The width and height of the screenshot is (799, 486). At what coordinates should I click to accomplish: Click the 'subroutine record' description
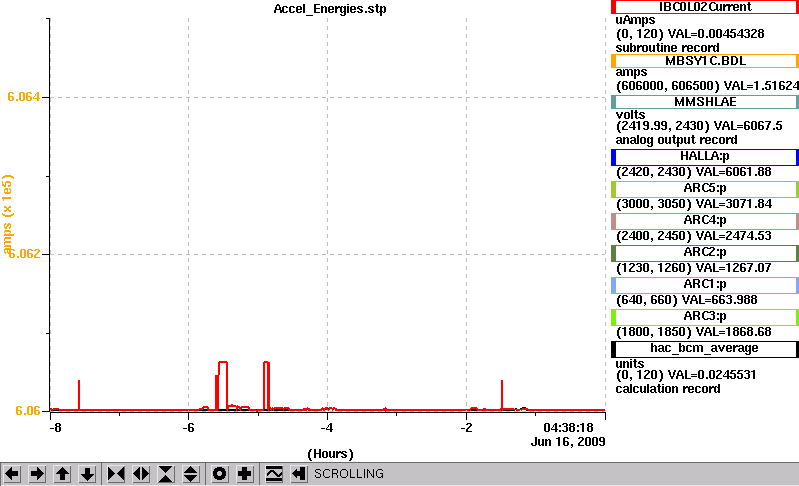(668, 48)
